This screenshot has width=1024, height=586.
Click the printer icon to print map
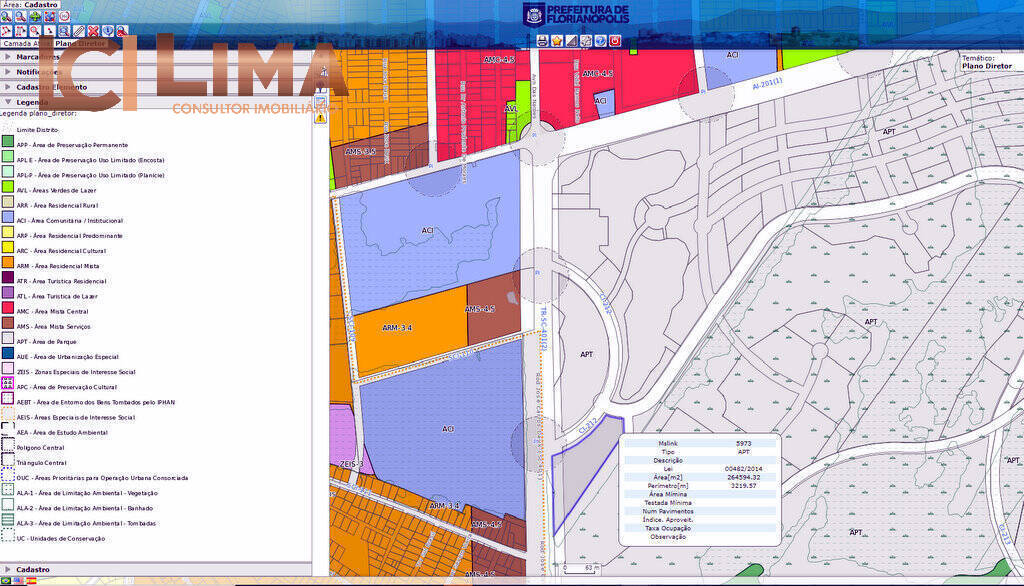point(542,41)
